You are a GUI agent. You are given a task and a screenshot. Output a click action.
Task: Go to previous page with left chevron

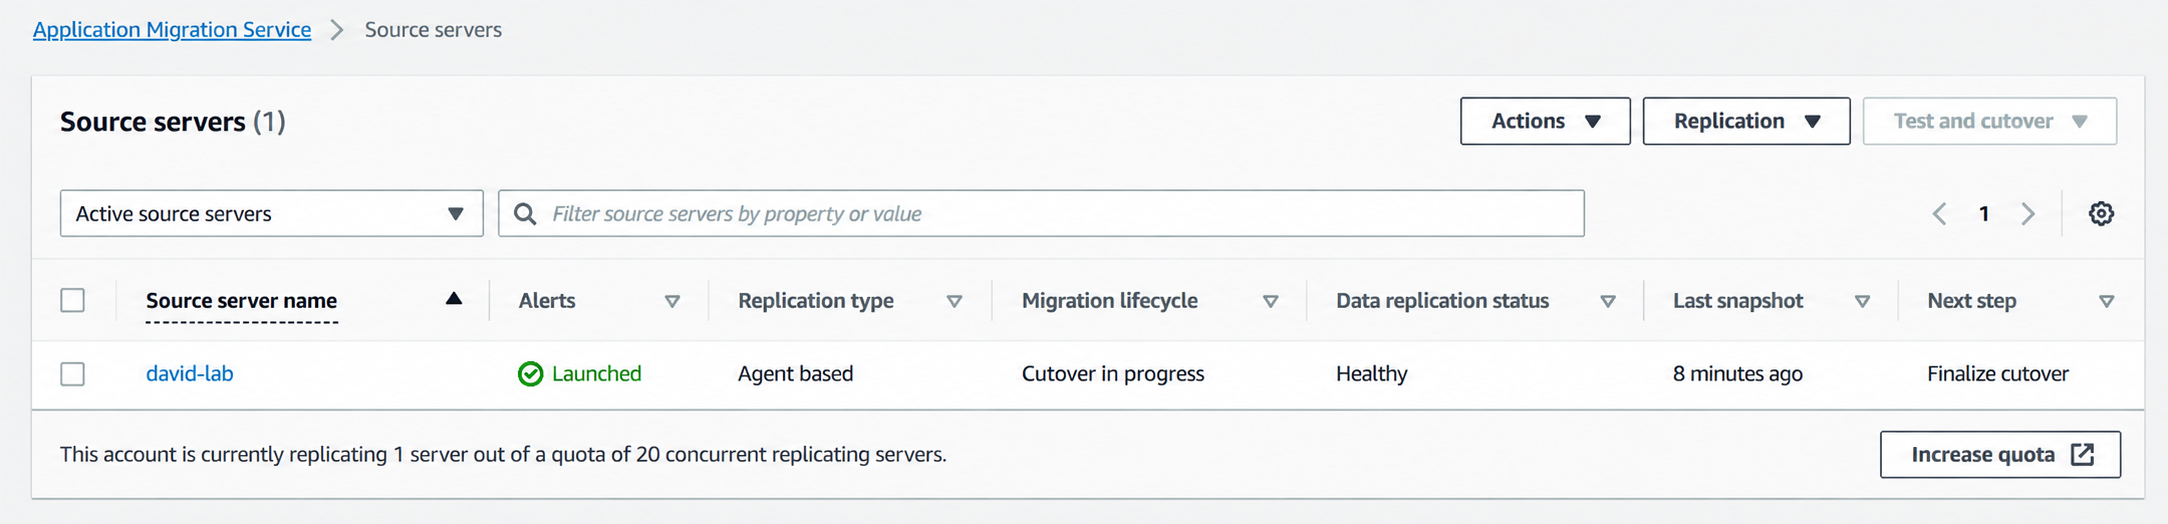point(1939,214)
